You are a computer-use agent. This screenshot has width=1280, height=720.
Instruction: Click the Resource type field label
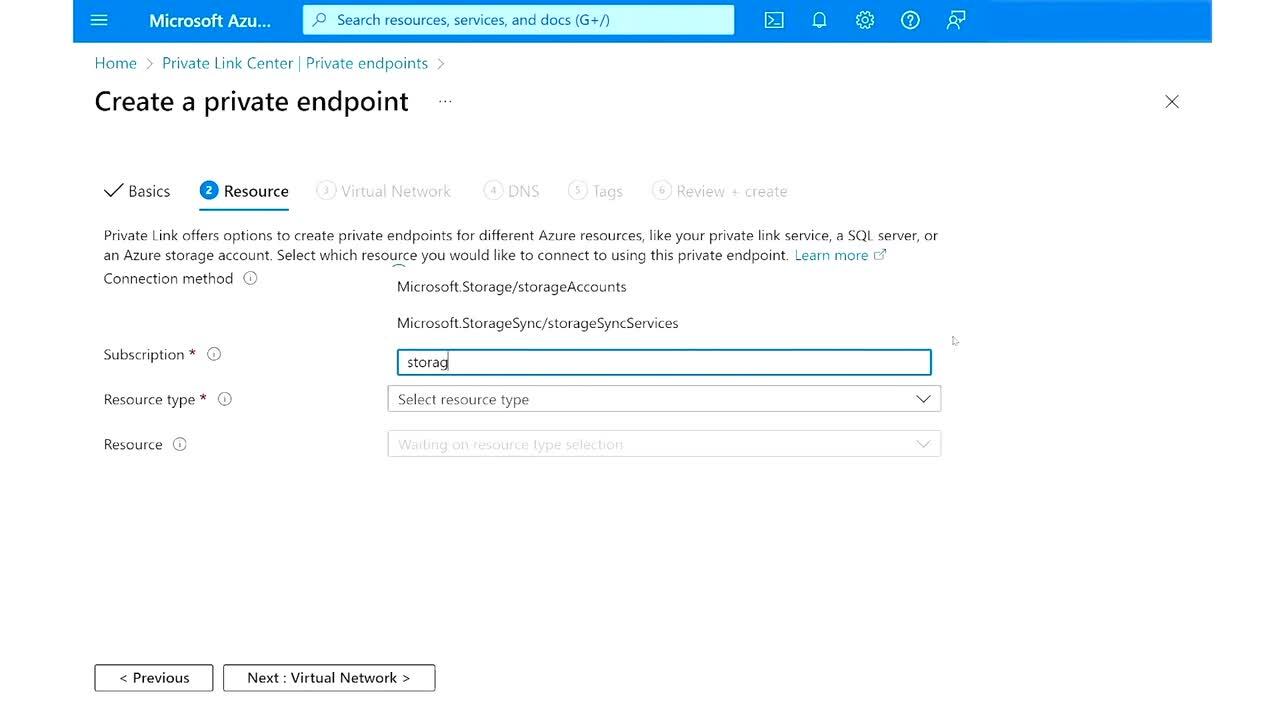(x=149, y=399)
